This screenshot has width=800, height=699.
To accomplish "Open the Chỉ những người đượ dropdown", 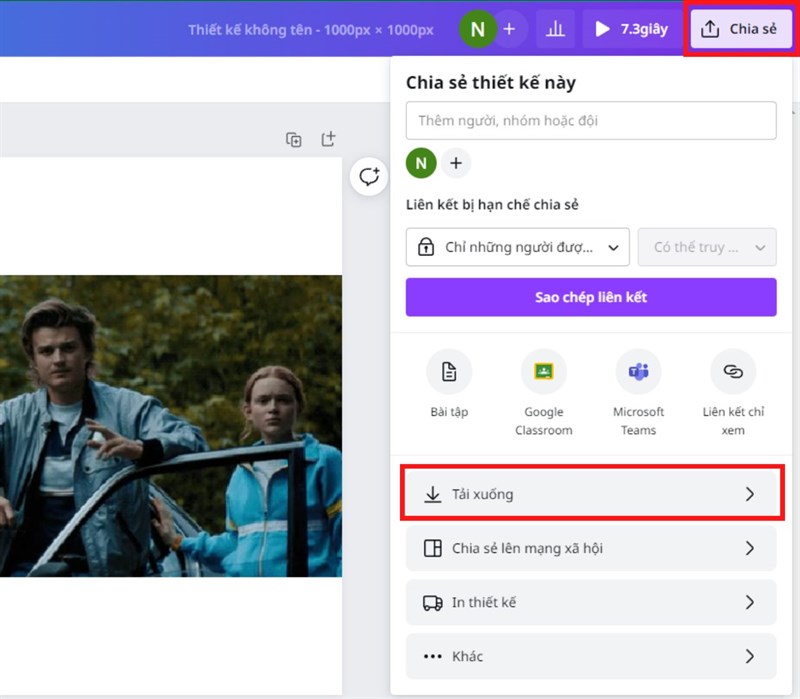I will (517, 247).
